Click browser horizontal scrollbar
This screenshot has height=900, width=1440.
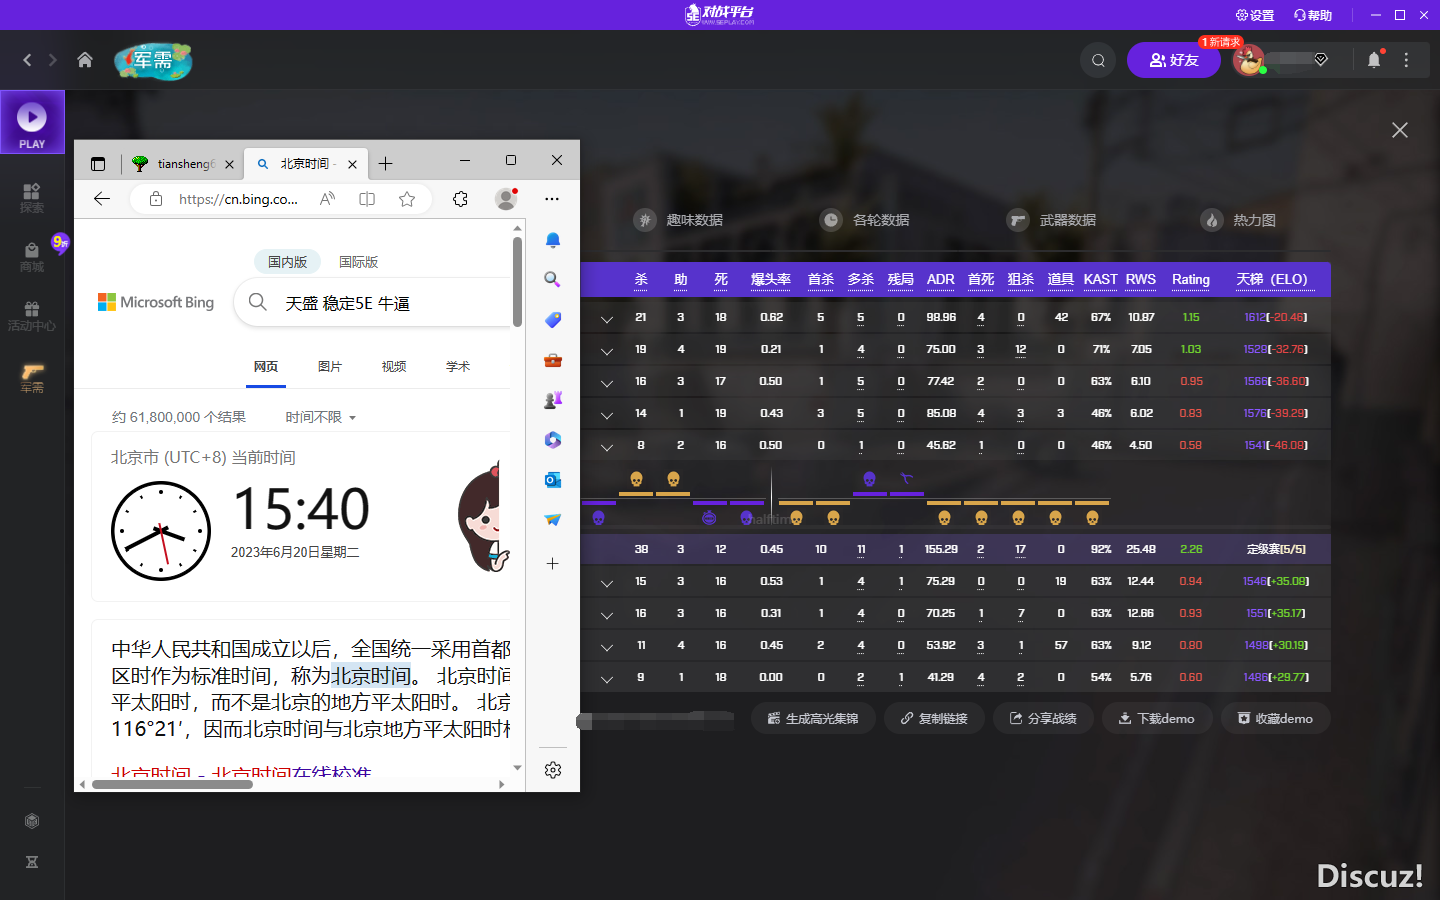point(172,785)
